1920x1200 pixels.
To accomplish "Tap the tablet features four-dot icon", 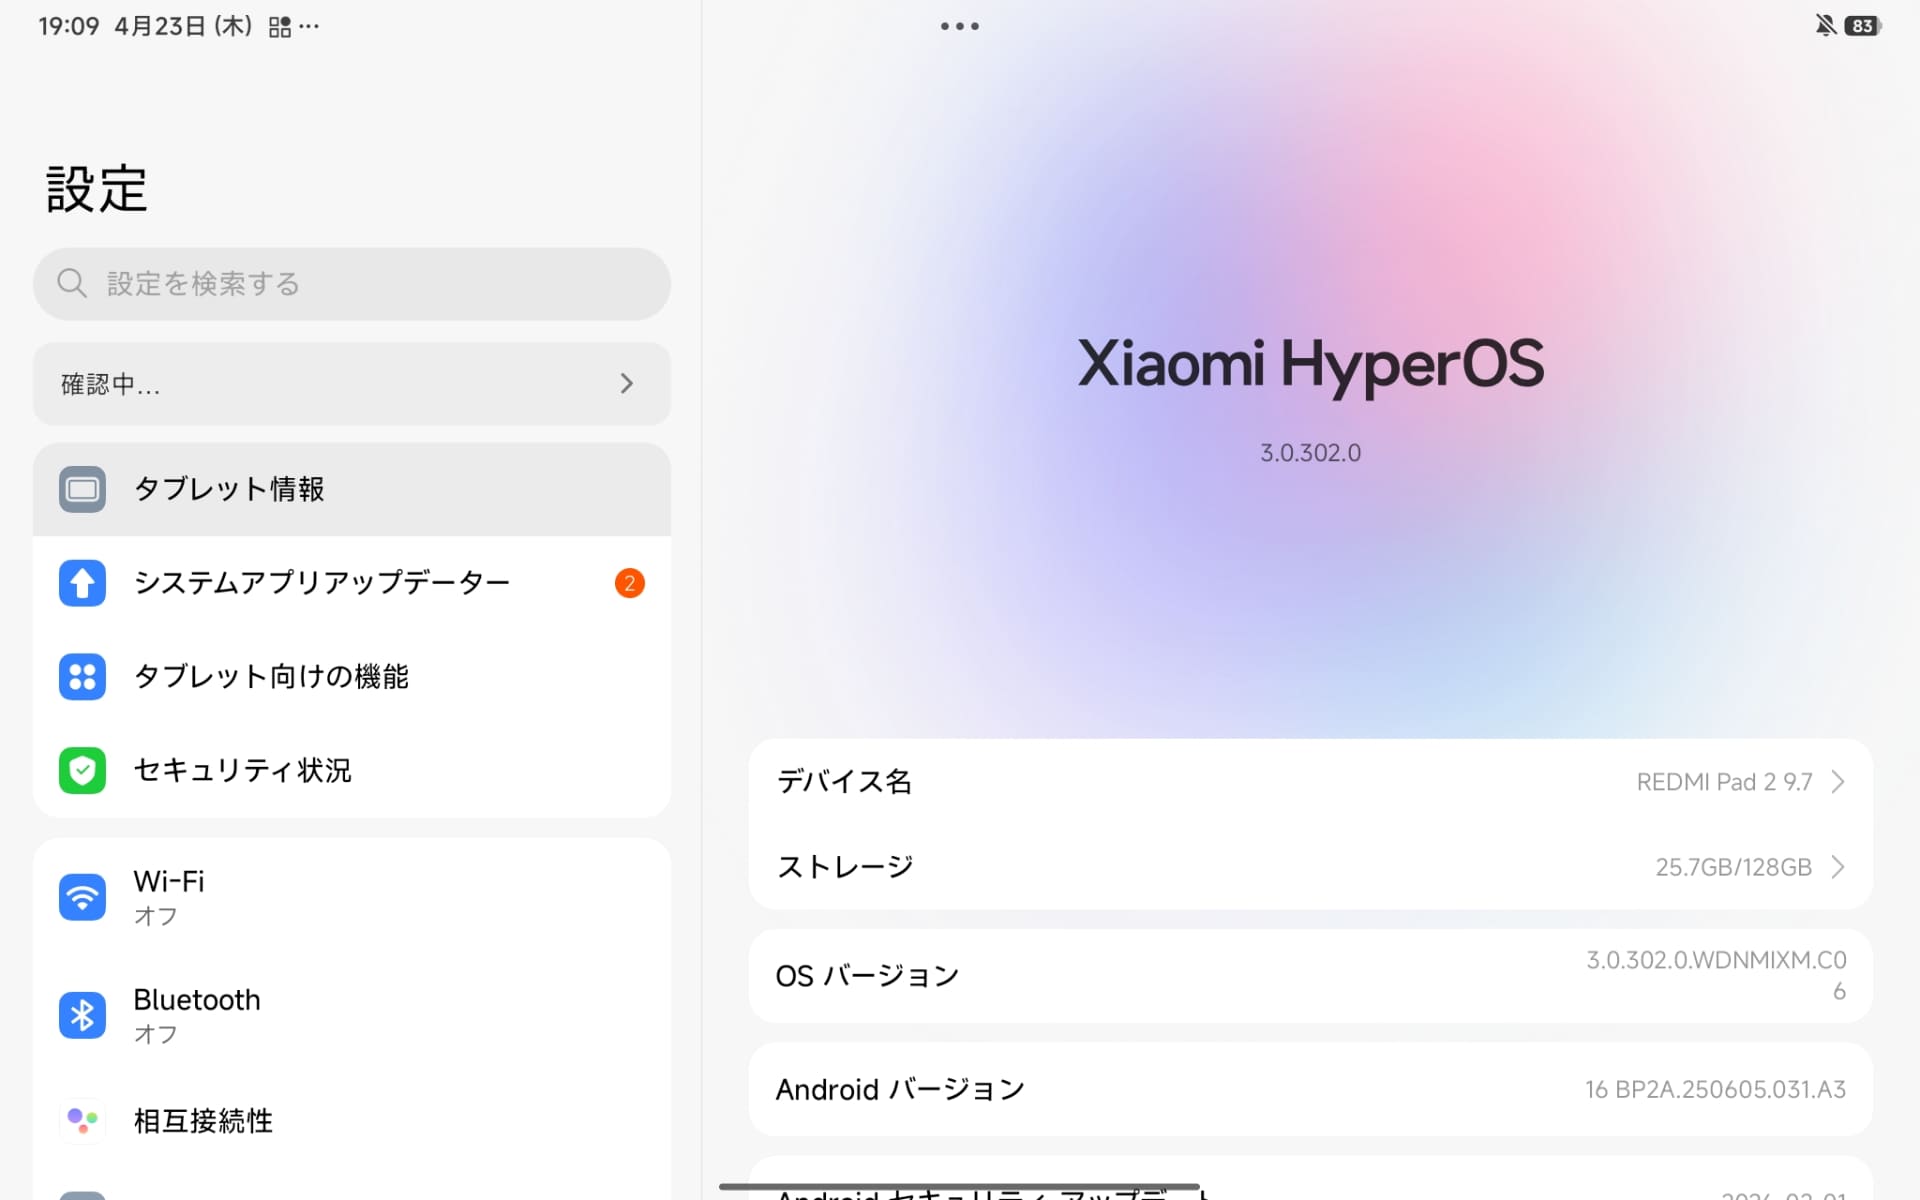I will pos(82,677).
